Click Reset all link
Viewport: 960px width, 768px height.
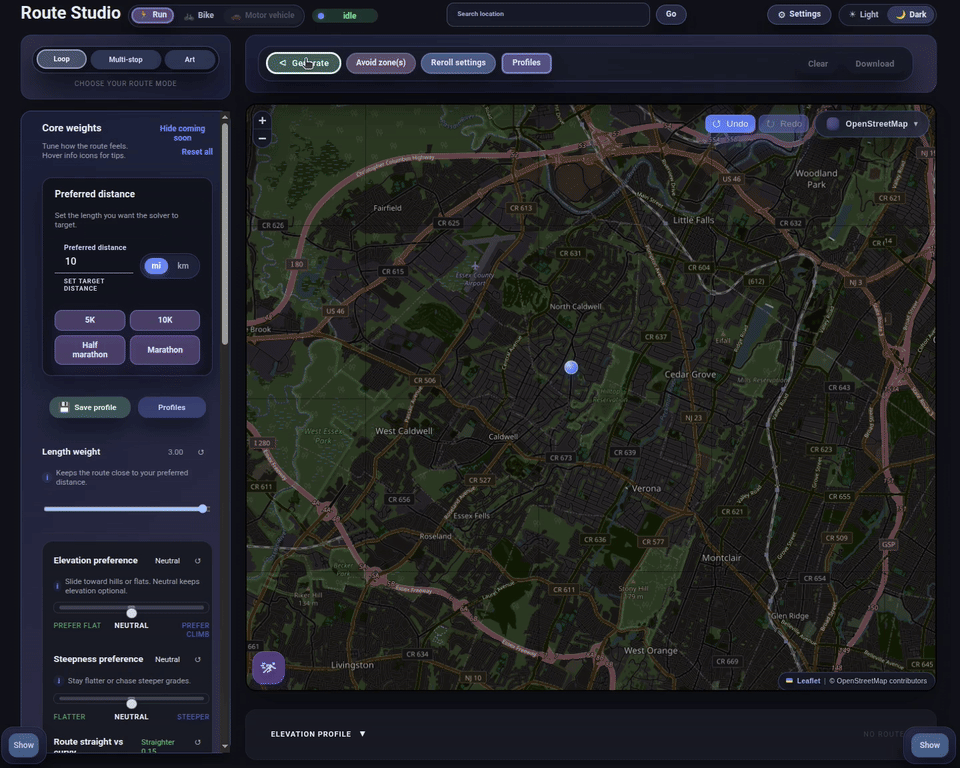coord(197,152)
